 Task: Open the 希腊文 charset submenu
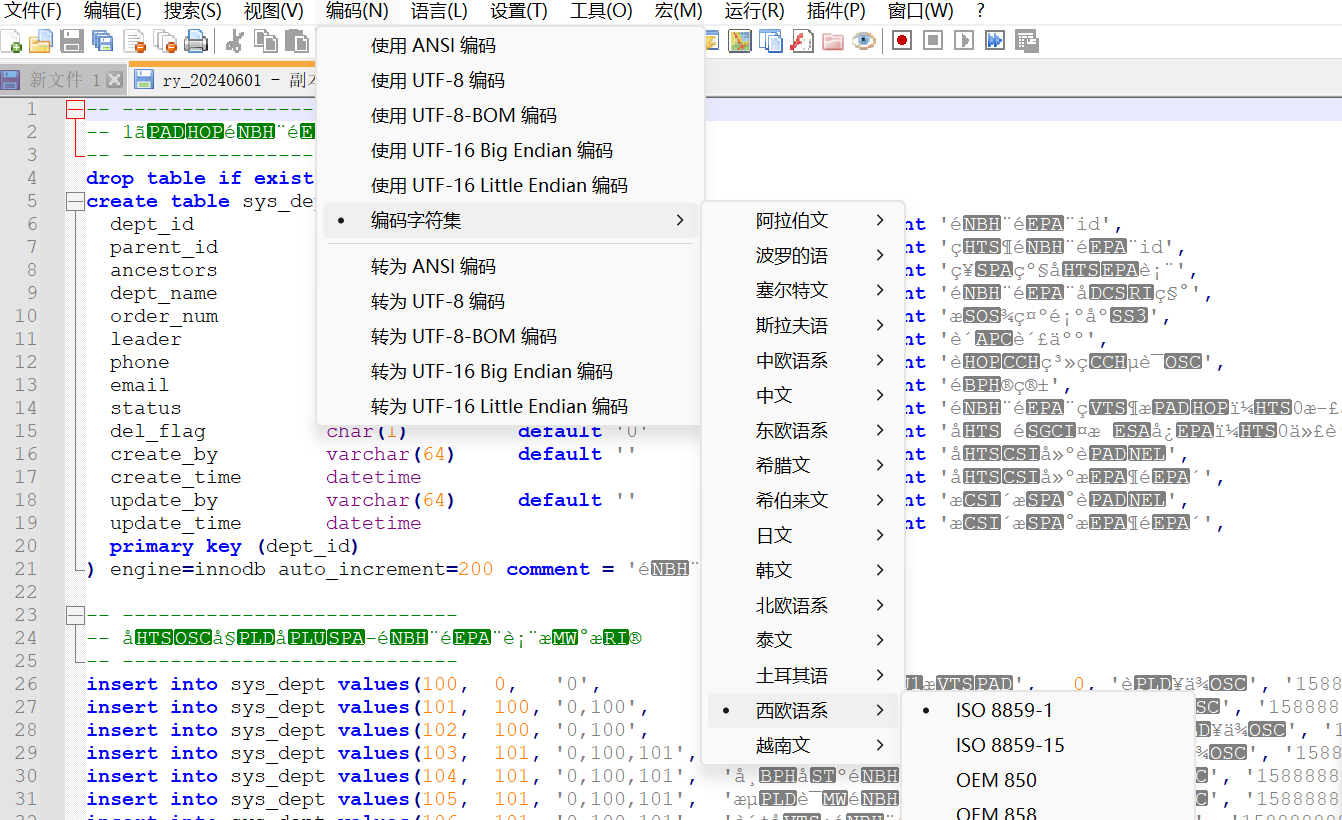[x=803, y=466]
